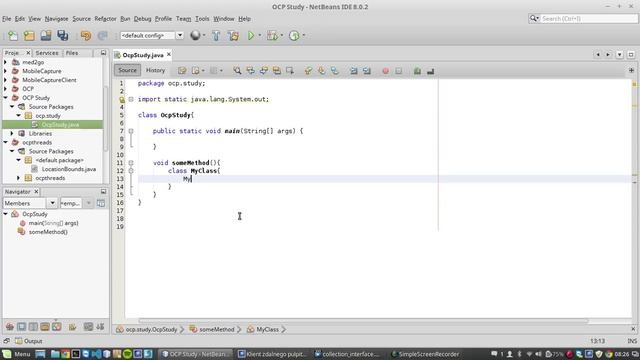Screen dimensions: 640x360
Task: Expand the Libraries node under OCP Study
Action: (12, 133)
